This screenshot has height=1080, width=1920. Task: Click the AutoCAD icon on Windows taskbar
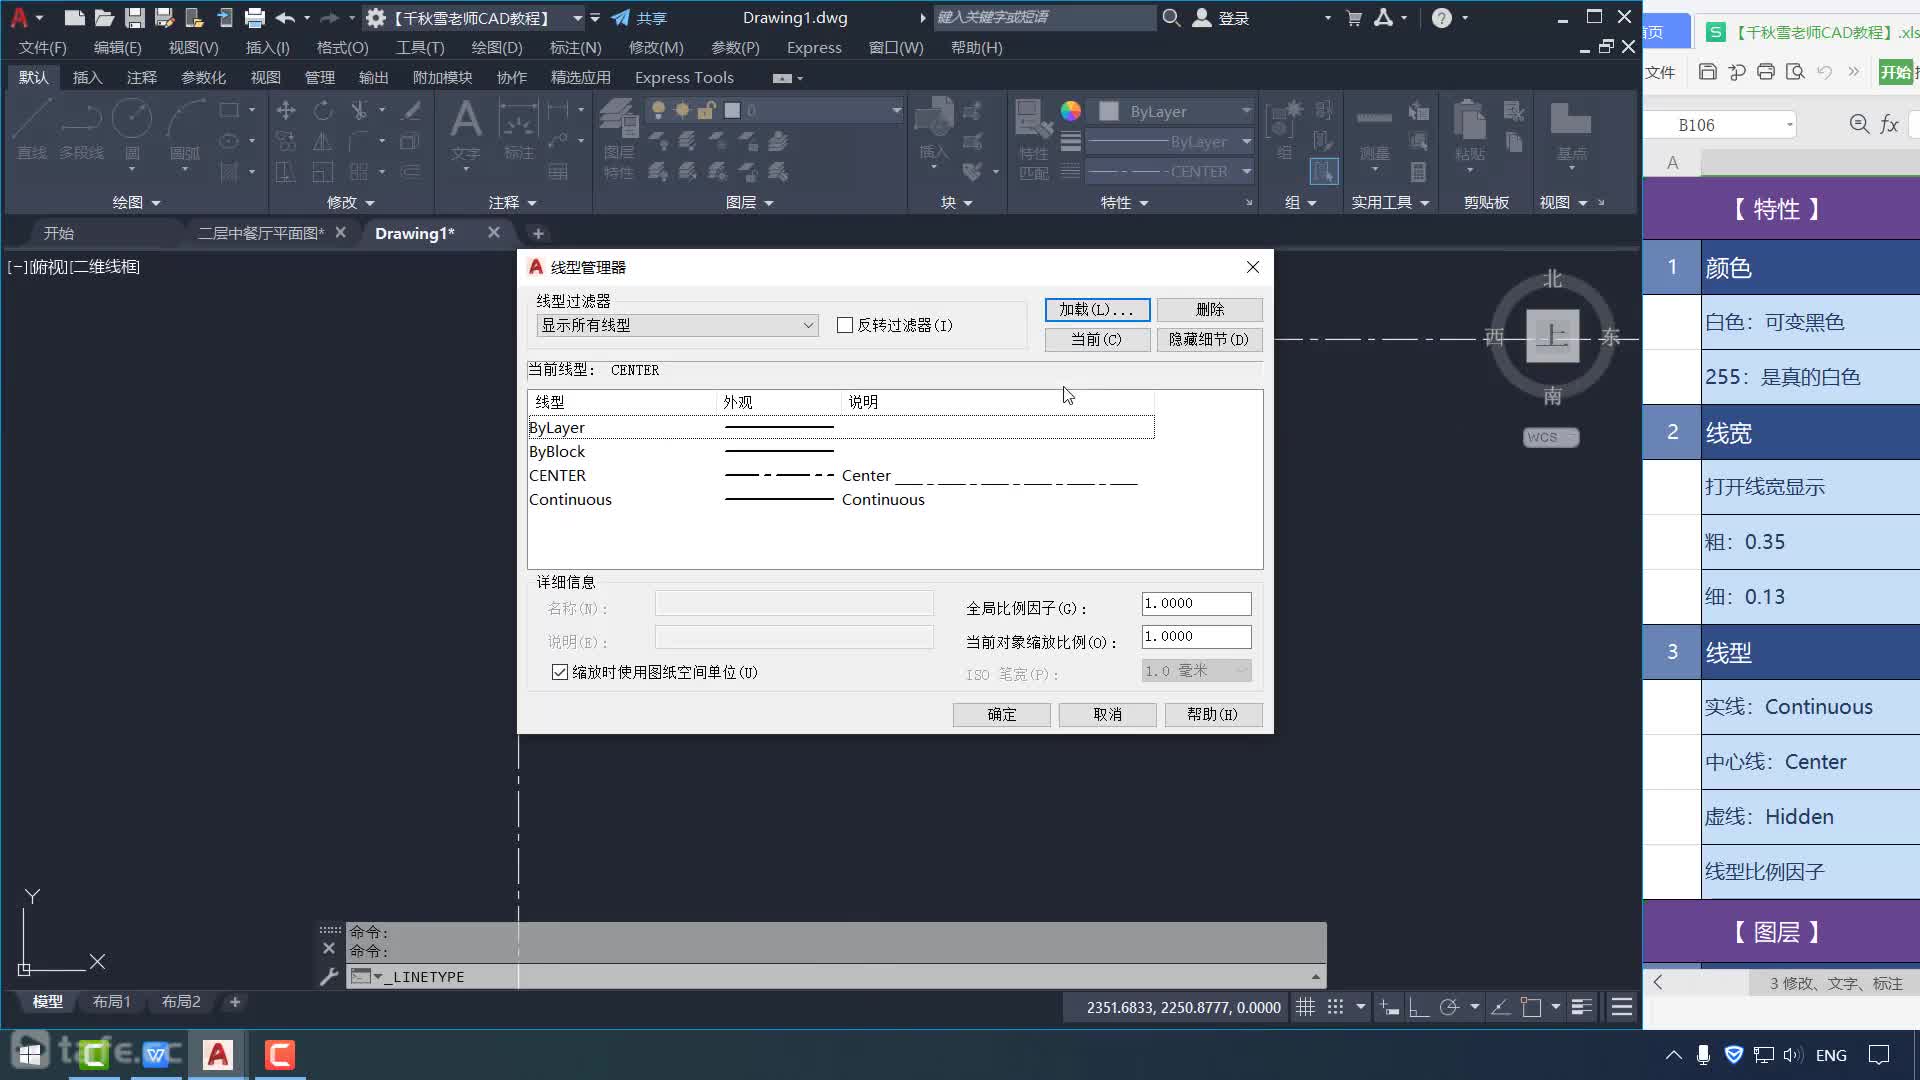(218, 1054)
